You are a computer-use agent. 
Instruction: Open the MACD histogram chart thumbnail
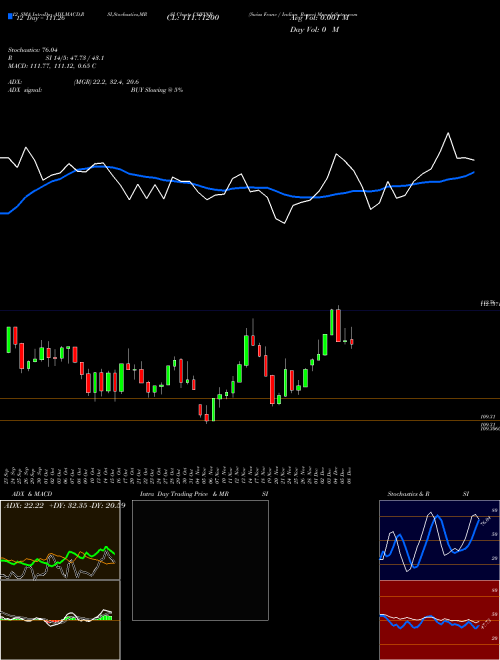pyautogui.click(x=60, y=620)
